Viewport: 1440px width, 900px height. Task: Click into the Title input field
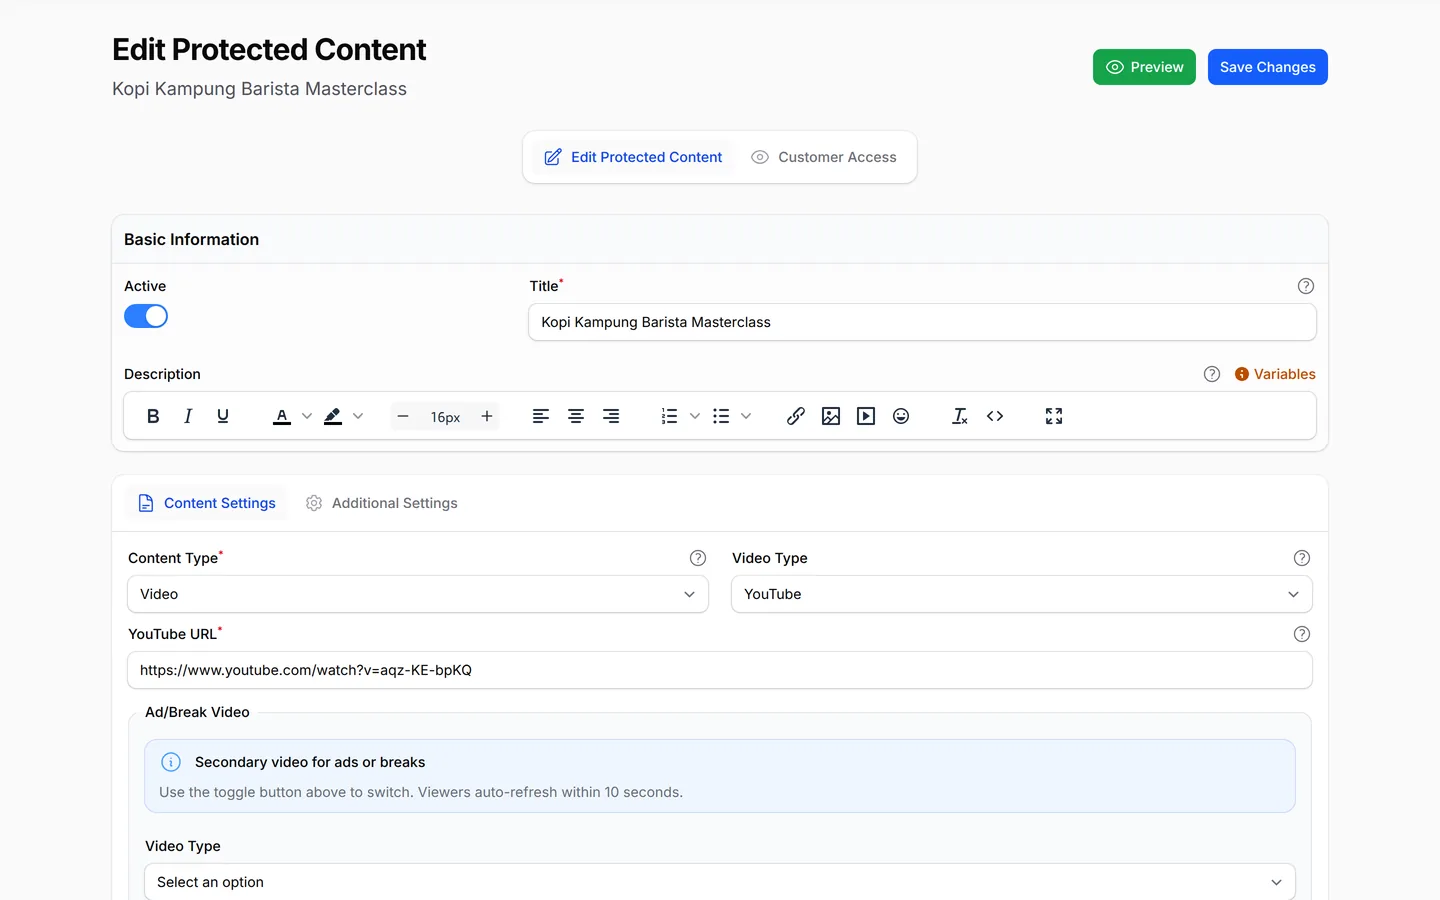tap(922, 322)
